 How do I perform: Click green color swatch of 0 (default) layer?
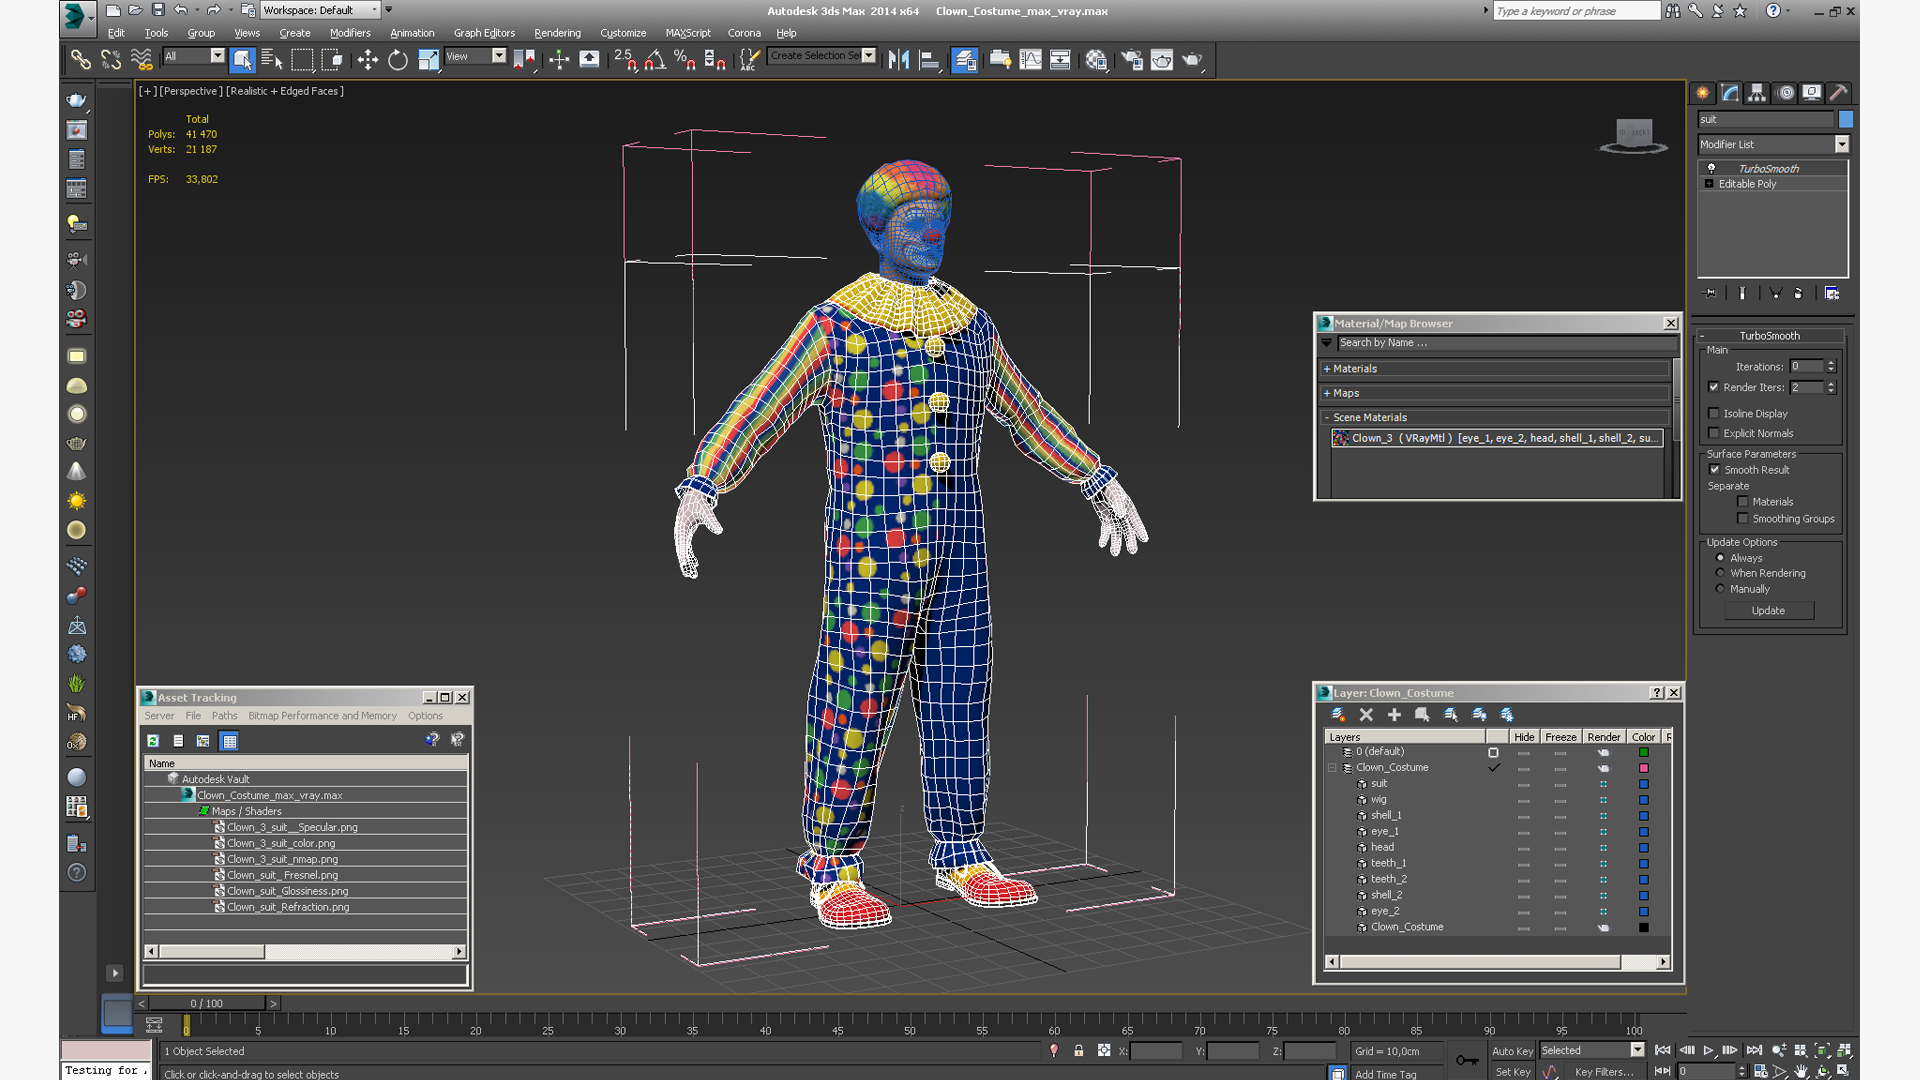1643,752
